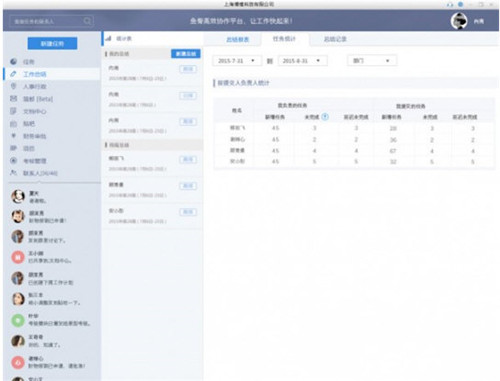
Task: Click the 姓名 column header in table
Action: click(x=237, y=110)
